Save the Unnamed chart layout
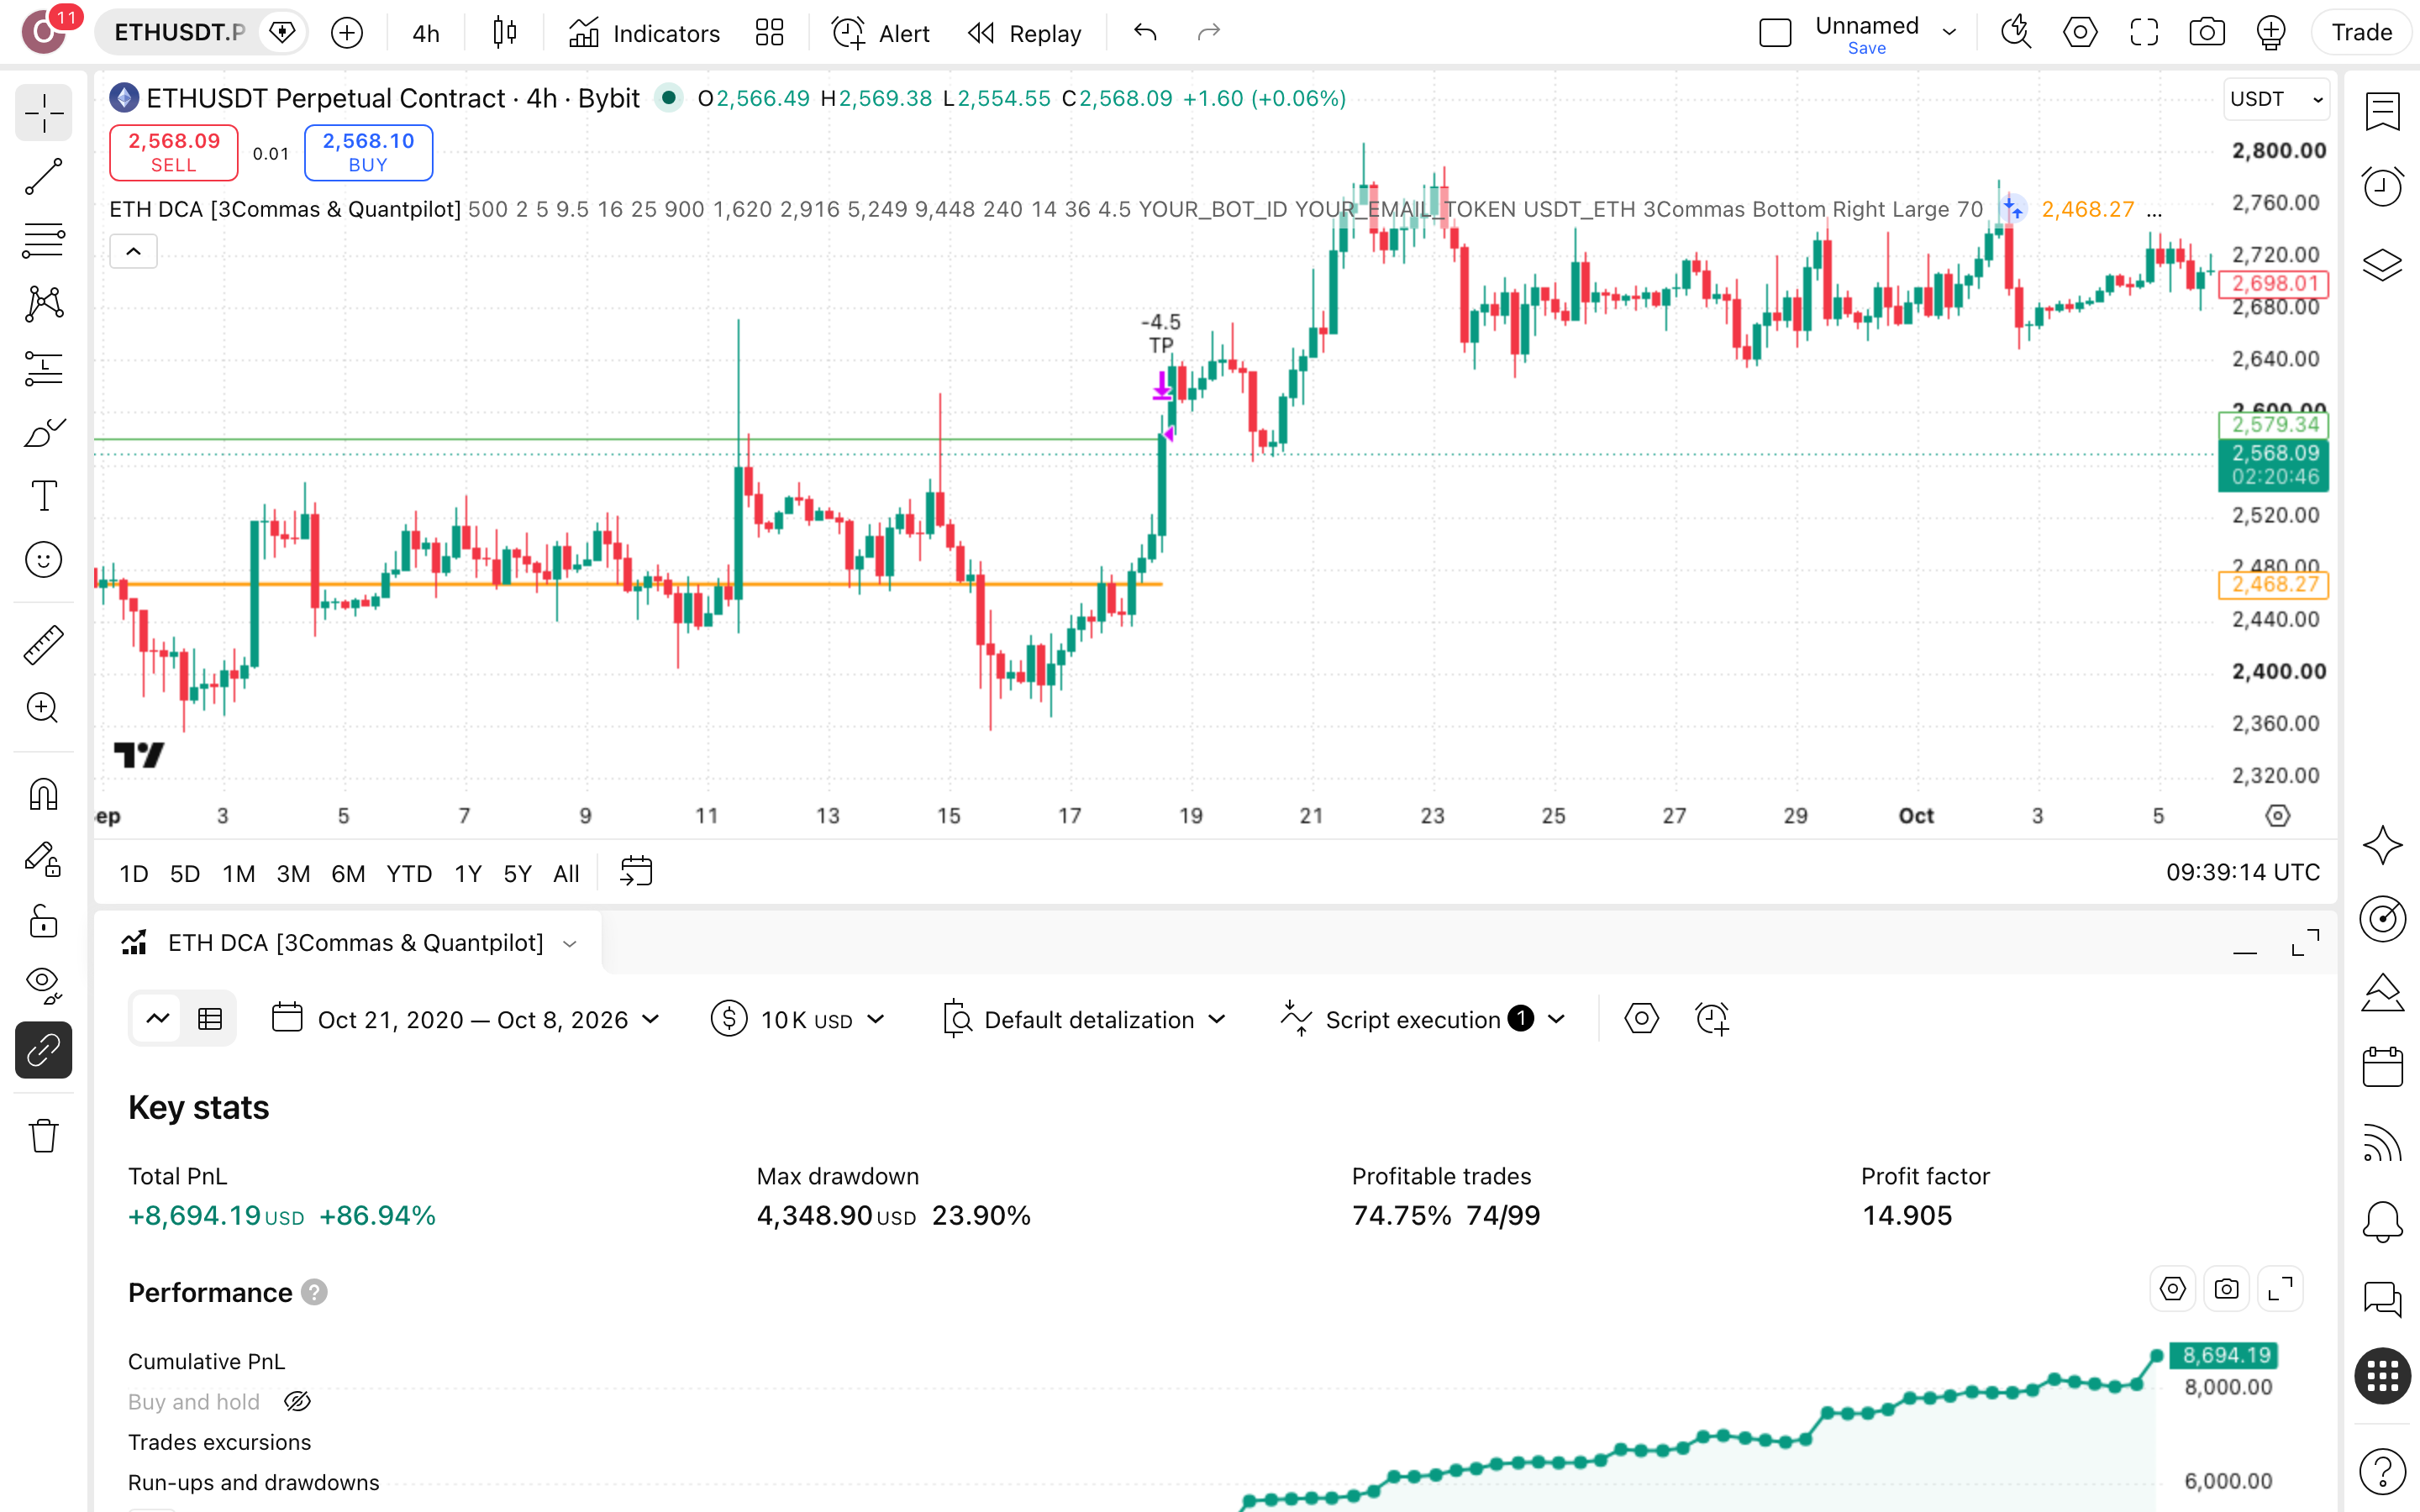This screenshot has width=2420, height=1512. (1866, 48)
